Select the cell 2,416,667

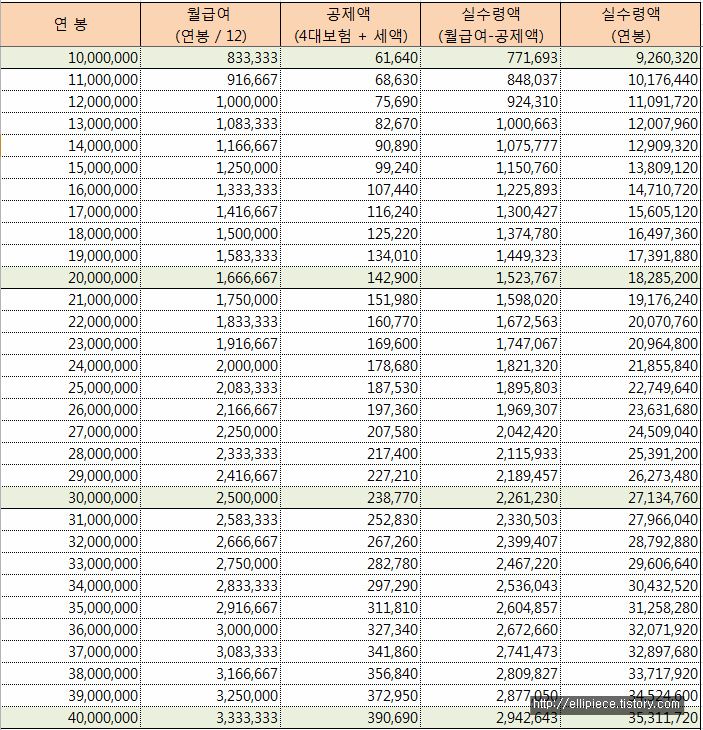point(210,476)
